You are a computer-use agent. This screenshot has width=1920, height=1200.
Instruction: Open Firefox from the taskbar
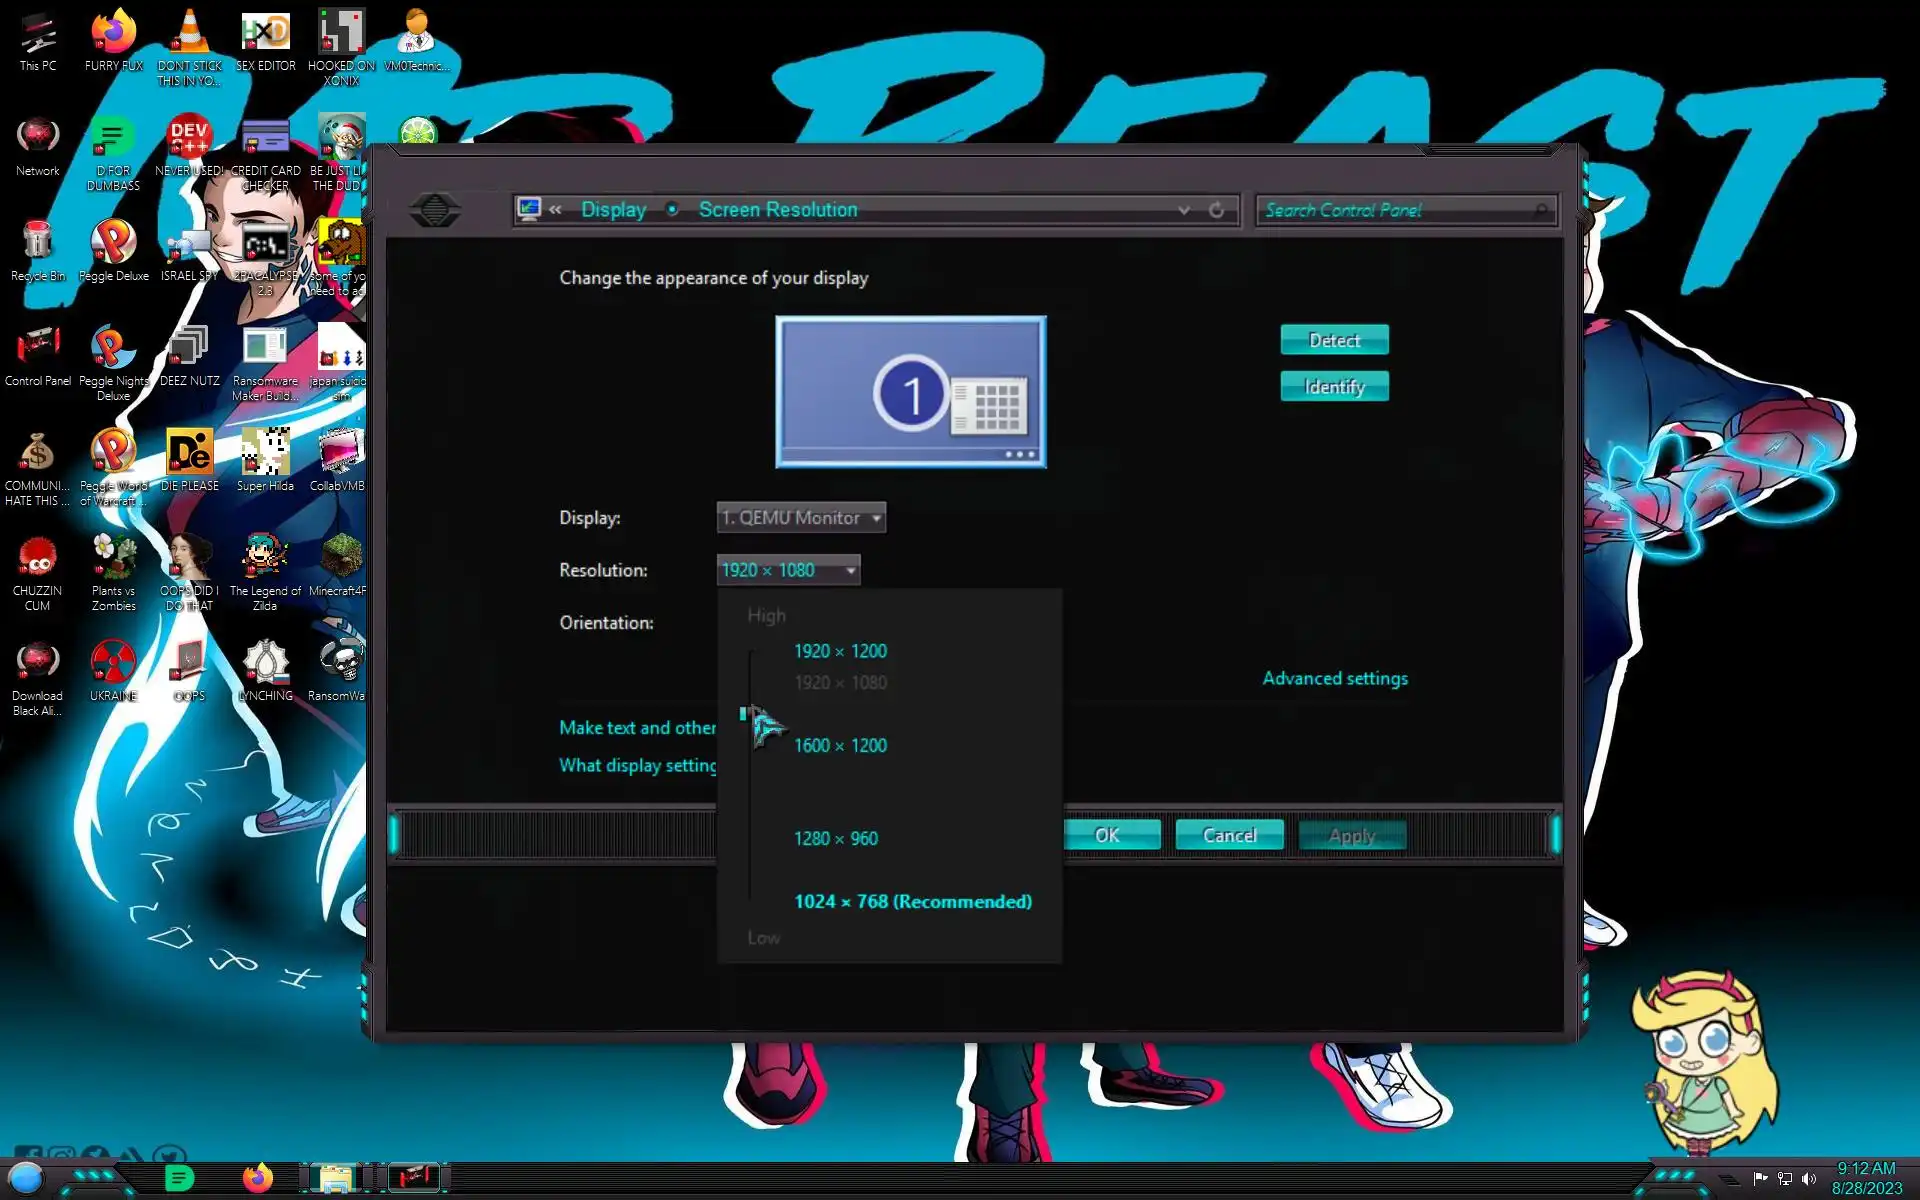258,1178
